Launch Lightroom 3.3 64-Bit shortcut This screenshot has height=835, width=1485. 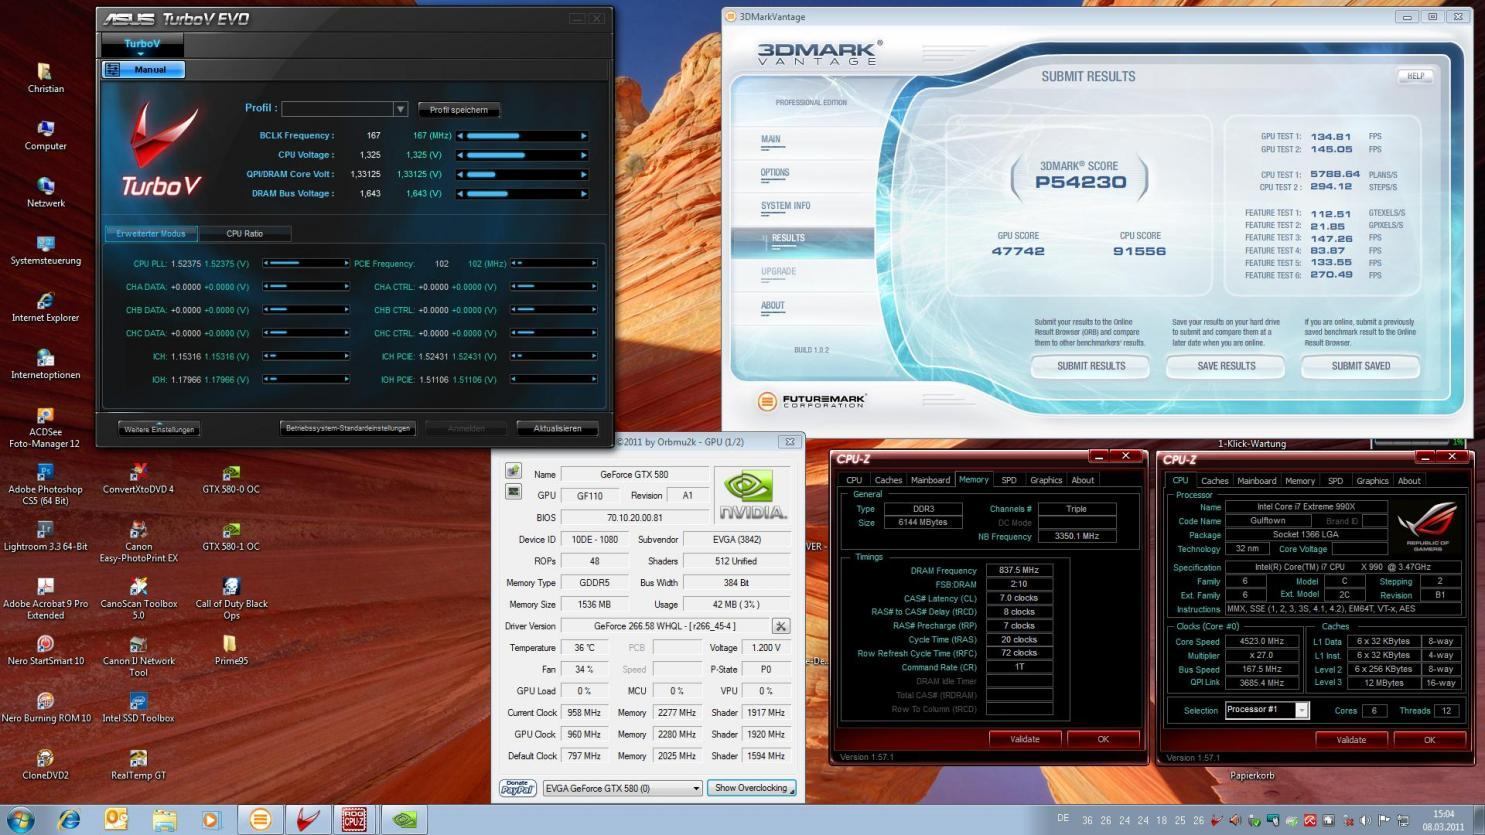tap(45, 536)
